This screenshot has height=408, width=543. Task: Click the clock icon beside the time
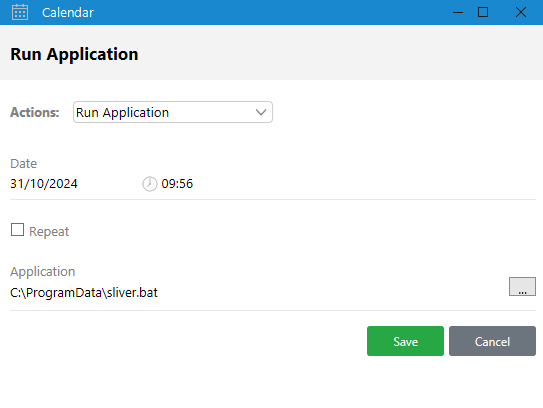pyautogui.click(x=150, y=184)
